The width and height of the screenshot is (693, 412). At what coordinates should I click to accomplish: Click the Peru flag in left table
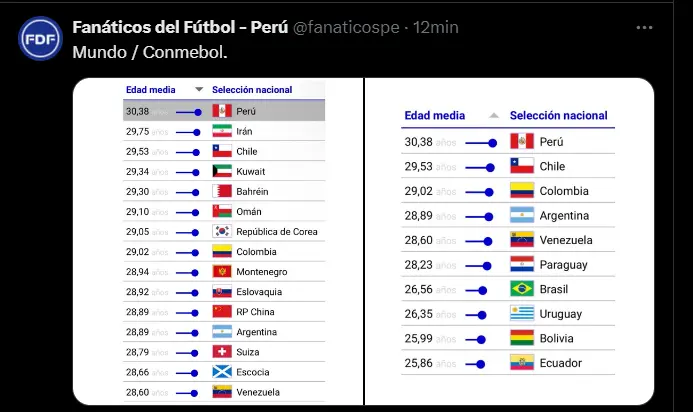222,111
